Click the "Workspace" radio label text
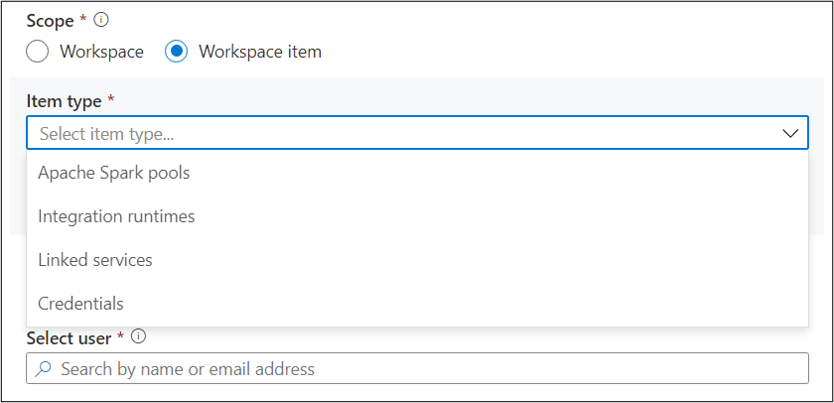The image size is (834, 403). click(x=101, y=51)
